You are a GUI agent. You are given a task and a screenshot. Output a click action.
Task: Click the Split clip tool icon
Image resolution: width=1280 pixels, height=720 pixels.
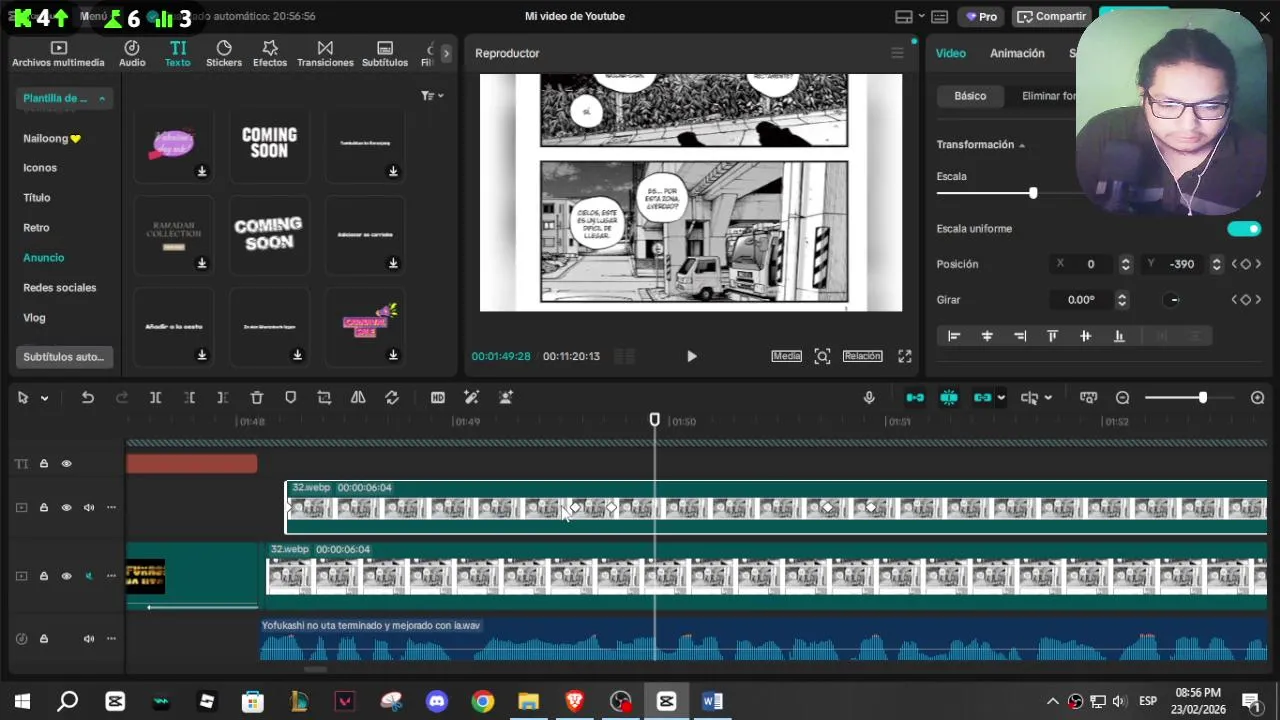coord(155,398)
